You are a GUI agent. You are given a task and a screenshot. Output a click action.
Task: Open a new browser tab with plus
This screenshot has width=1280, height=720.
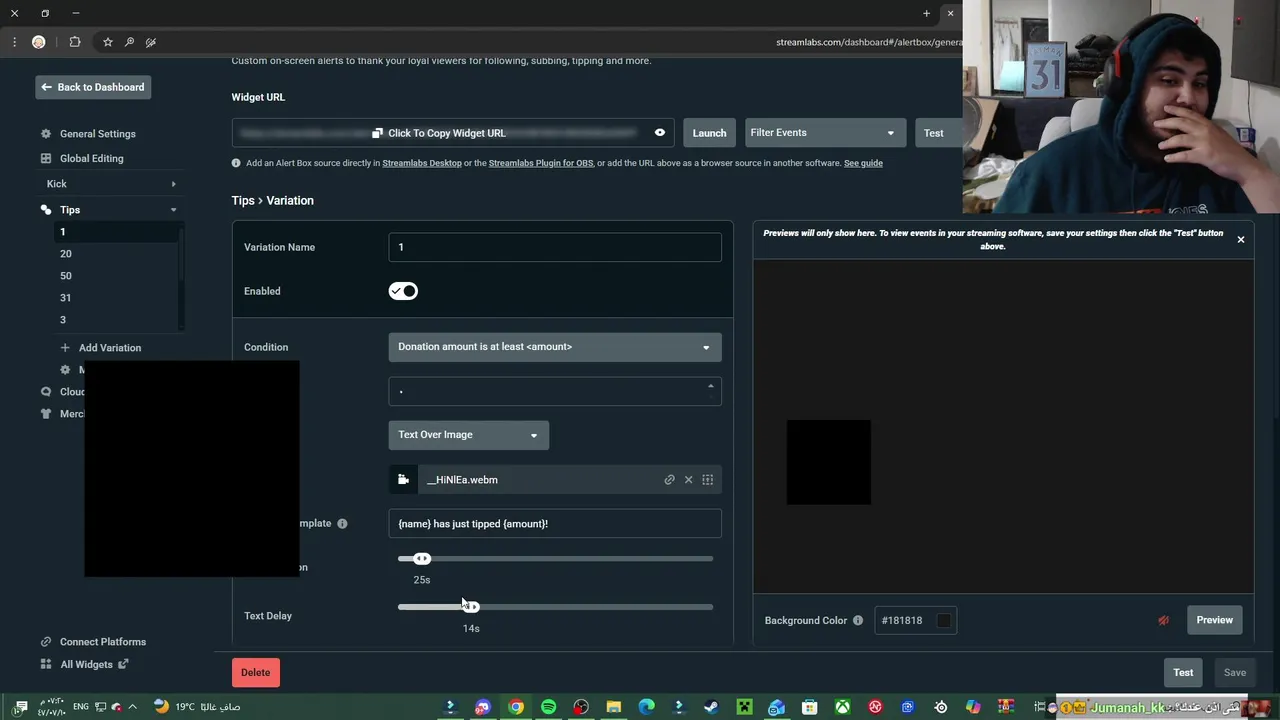[927, 14]
